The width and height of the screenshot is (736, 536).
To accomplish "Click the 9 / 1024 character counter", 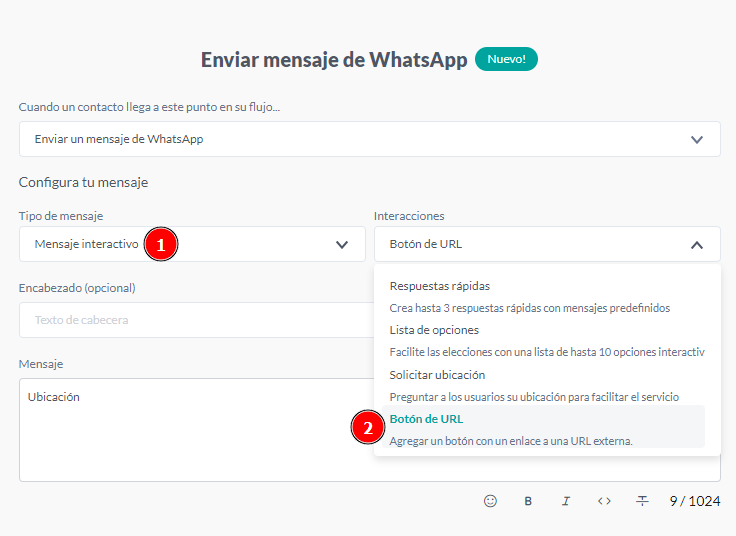I will (694, 501).
